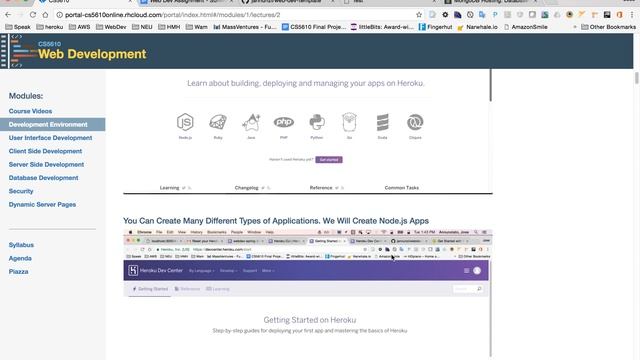This screenshot has width=640, height=360.
Task: Click the lecture pane's inner scrollbar
Action: click(x=490, y=85)
